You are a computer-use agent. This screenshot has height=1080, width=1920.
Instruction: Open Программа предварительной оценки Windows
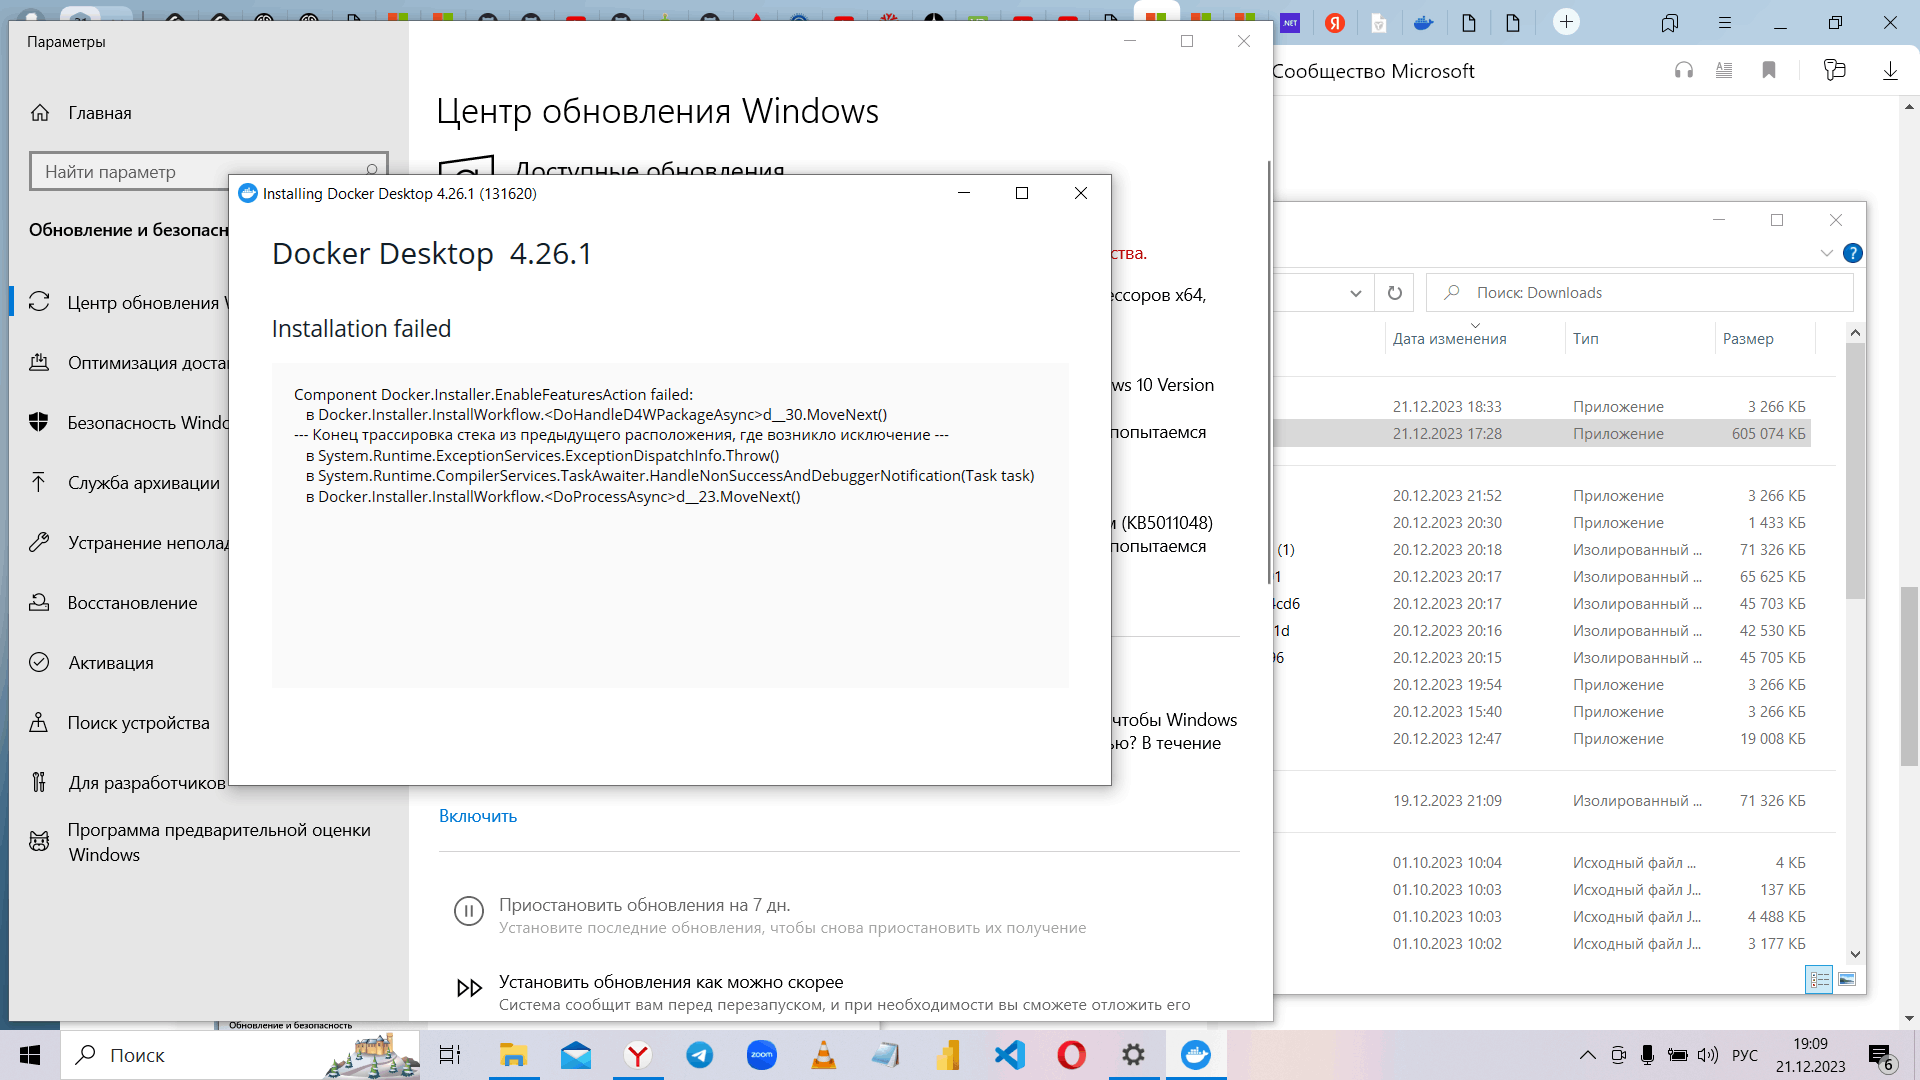click(x=200, y=842)
